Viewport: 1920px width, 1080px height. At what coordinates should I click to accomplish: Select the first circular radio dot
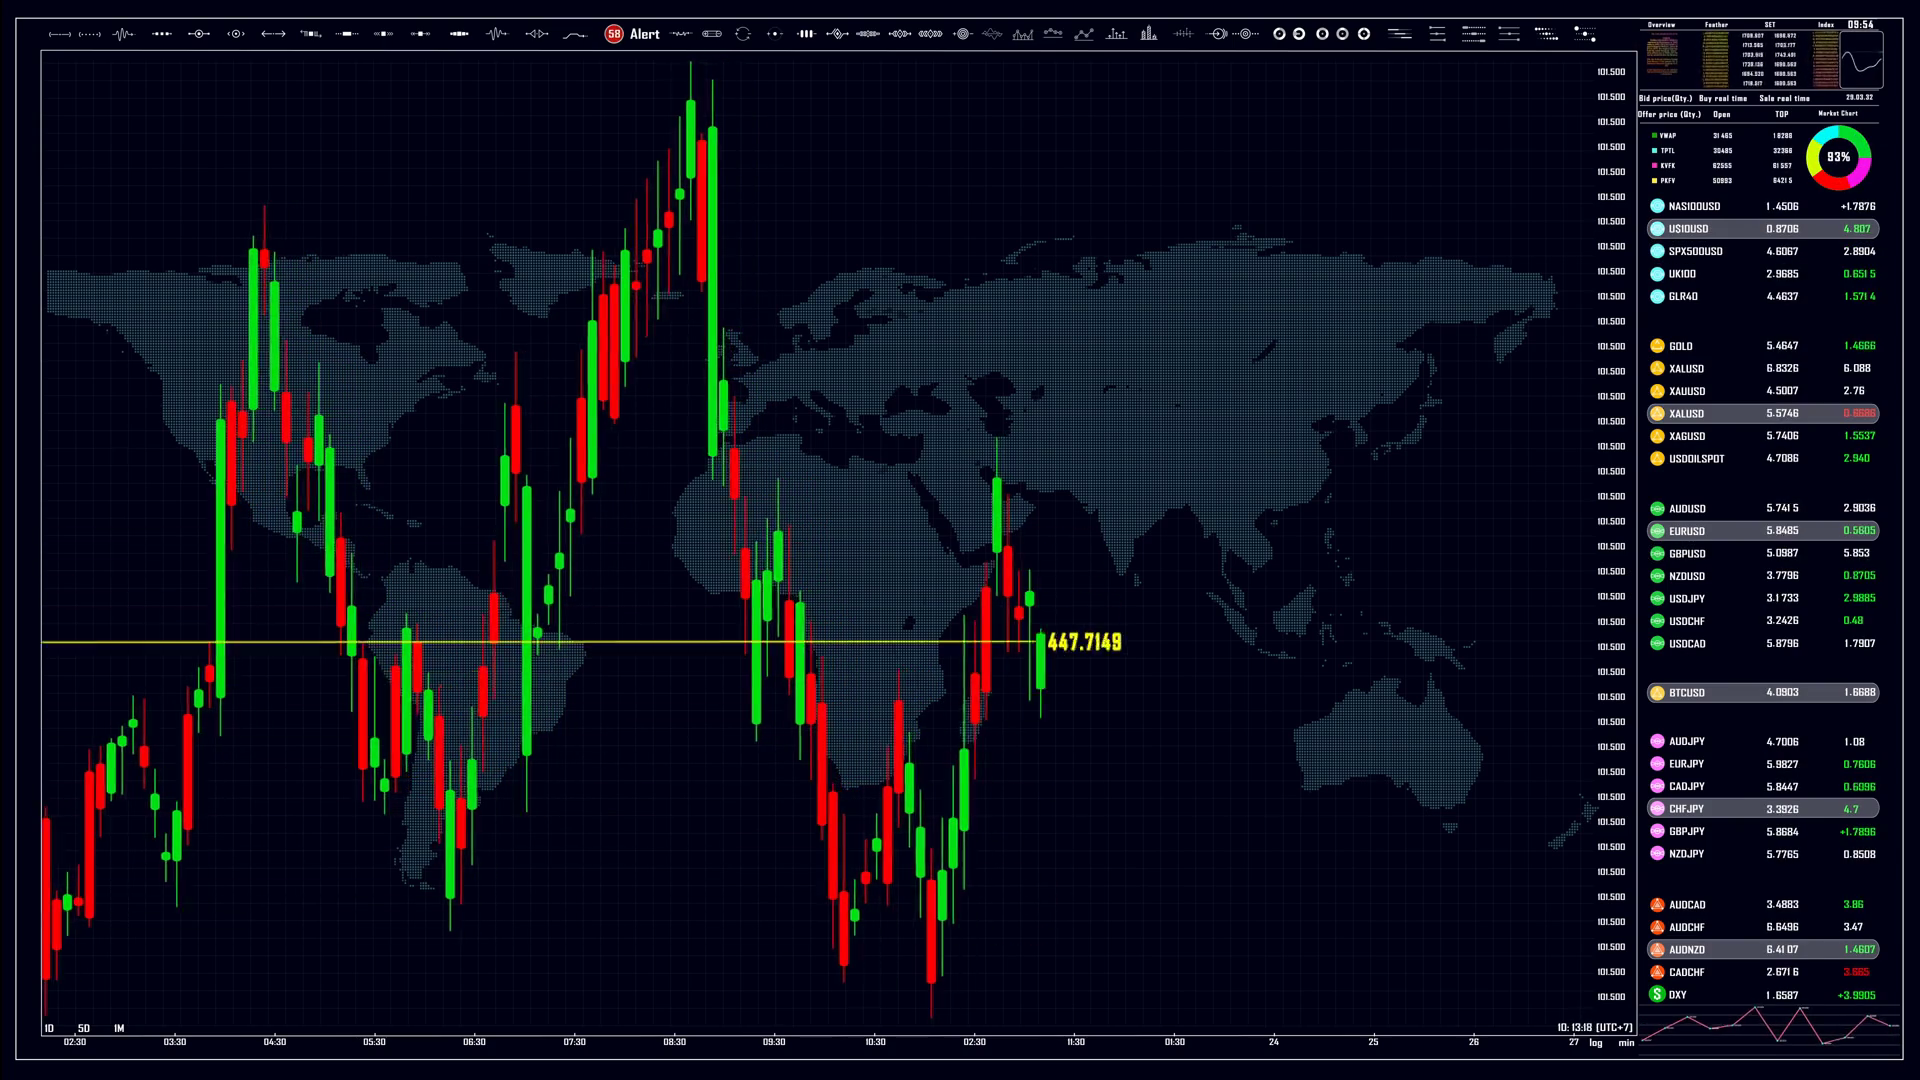[1279, 34]
